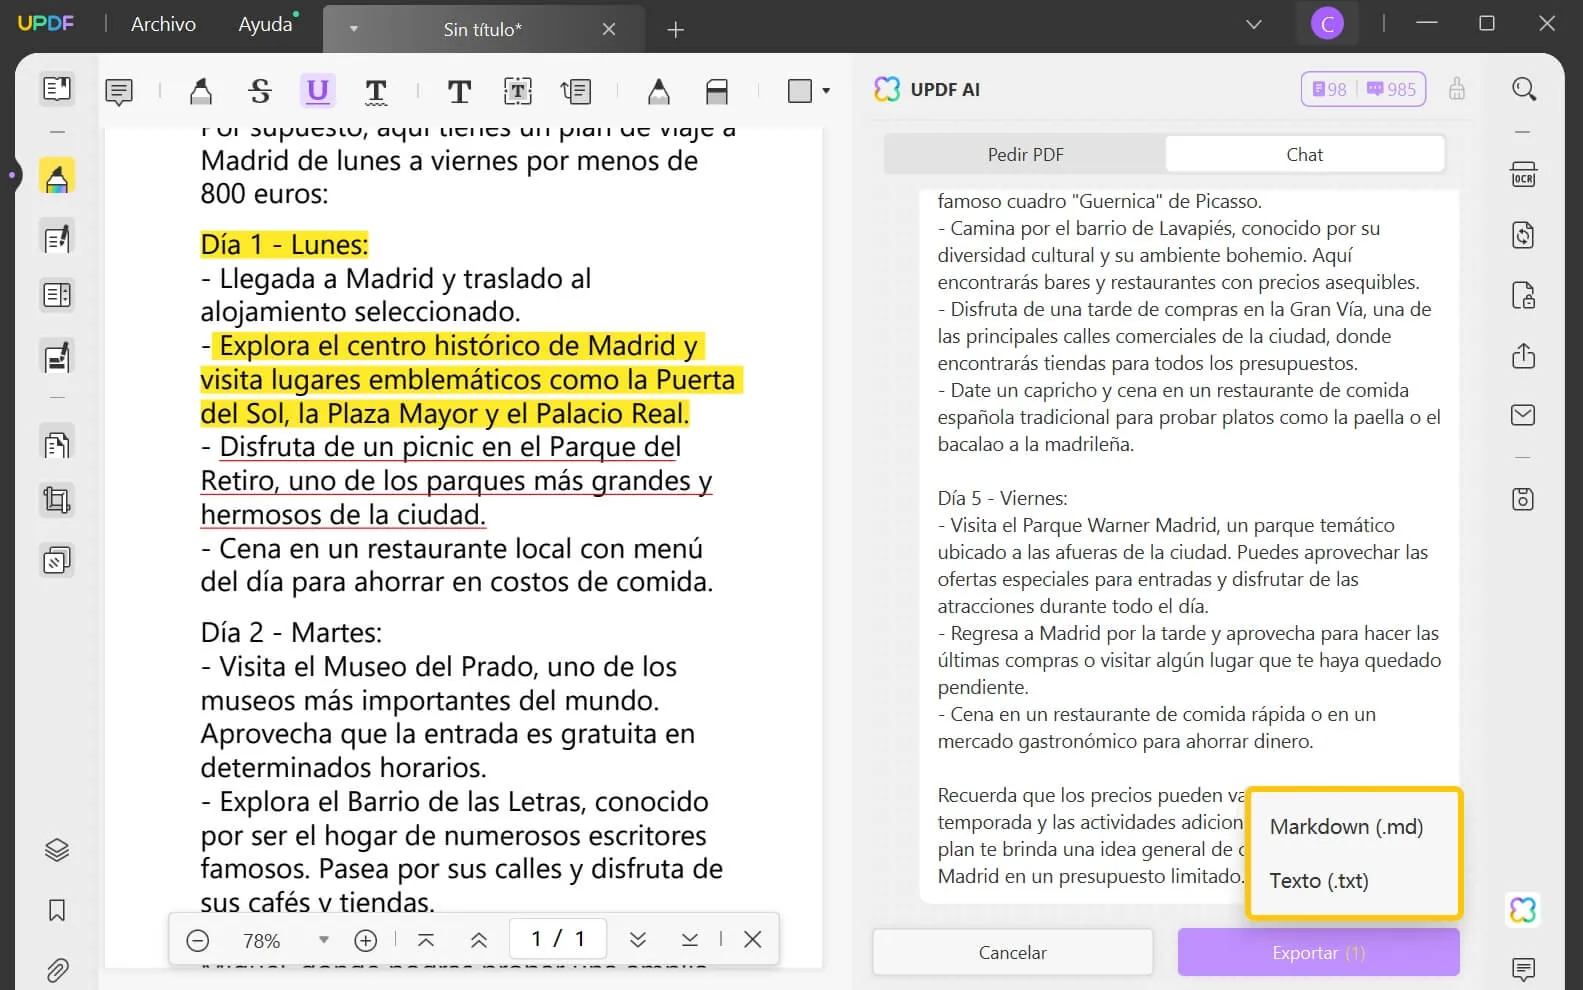1583x990 pixels.
Task: View the AI credits 98 | 985 badge
Action: [1363, 89]
